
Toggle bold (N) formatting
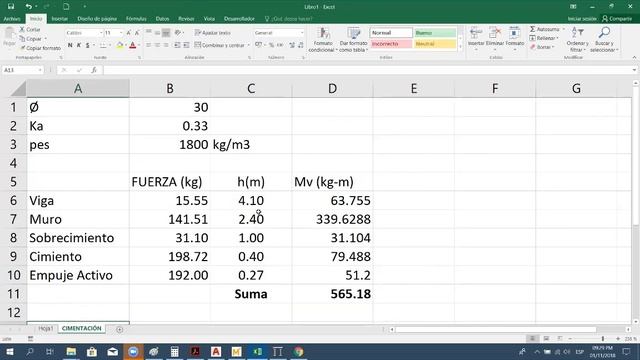pyautogui.click(x=70, y=45)
